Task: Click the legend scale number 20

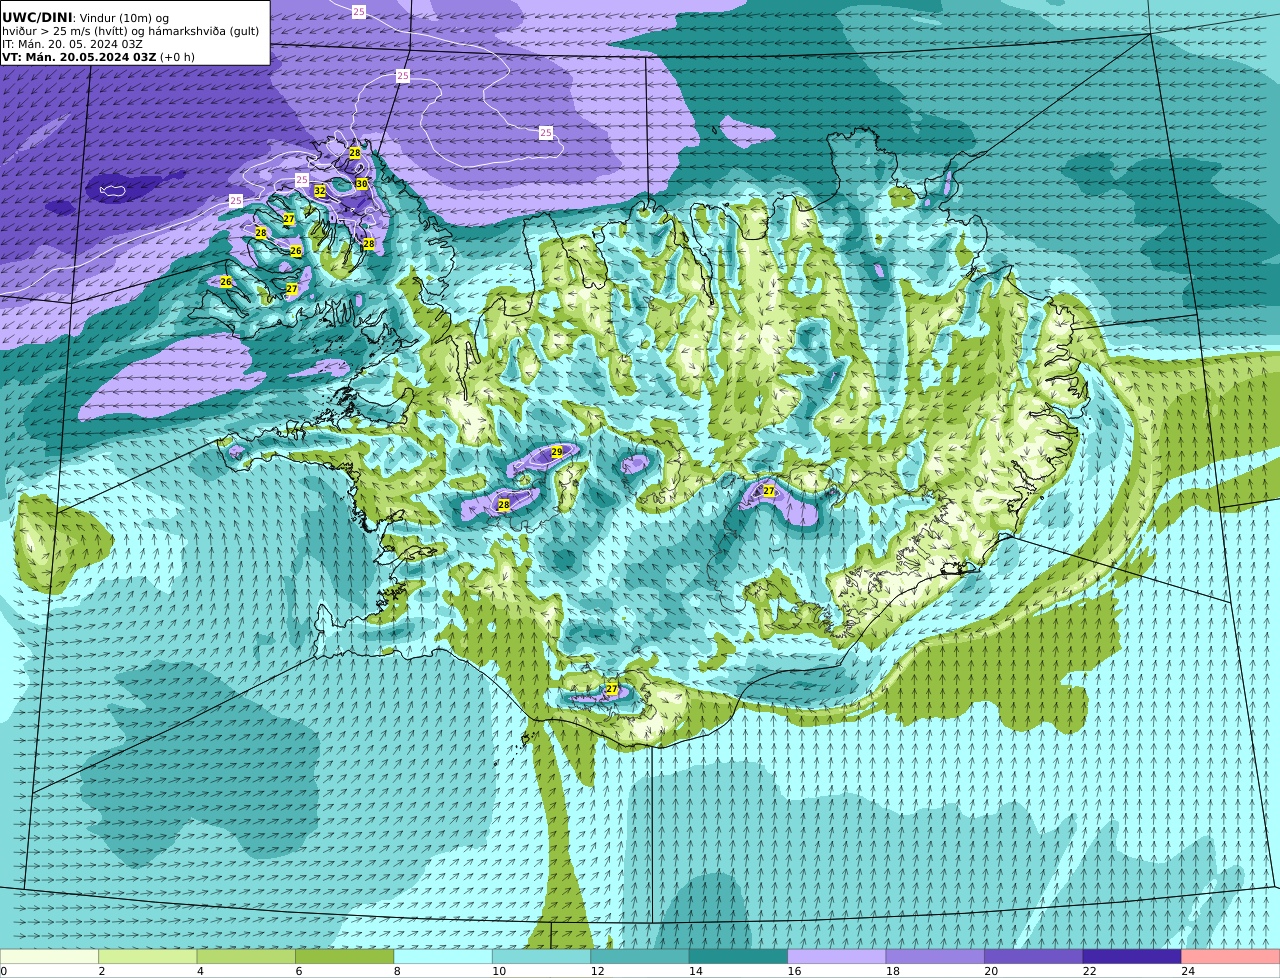Action: (x=991, y=971)
